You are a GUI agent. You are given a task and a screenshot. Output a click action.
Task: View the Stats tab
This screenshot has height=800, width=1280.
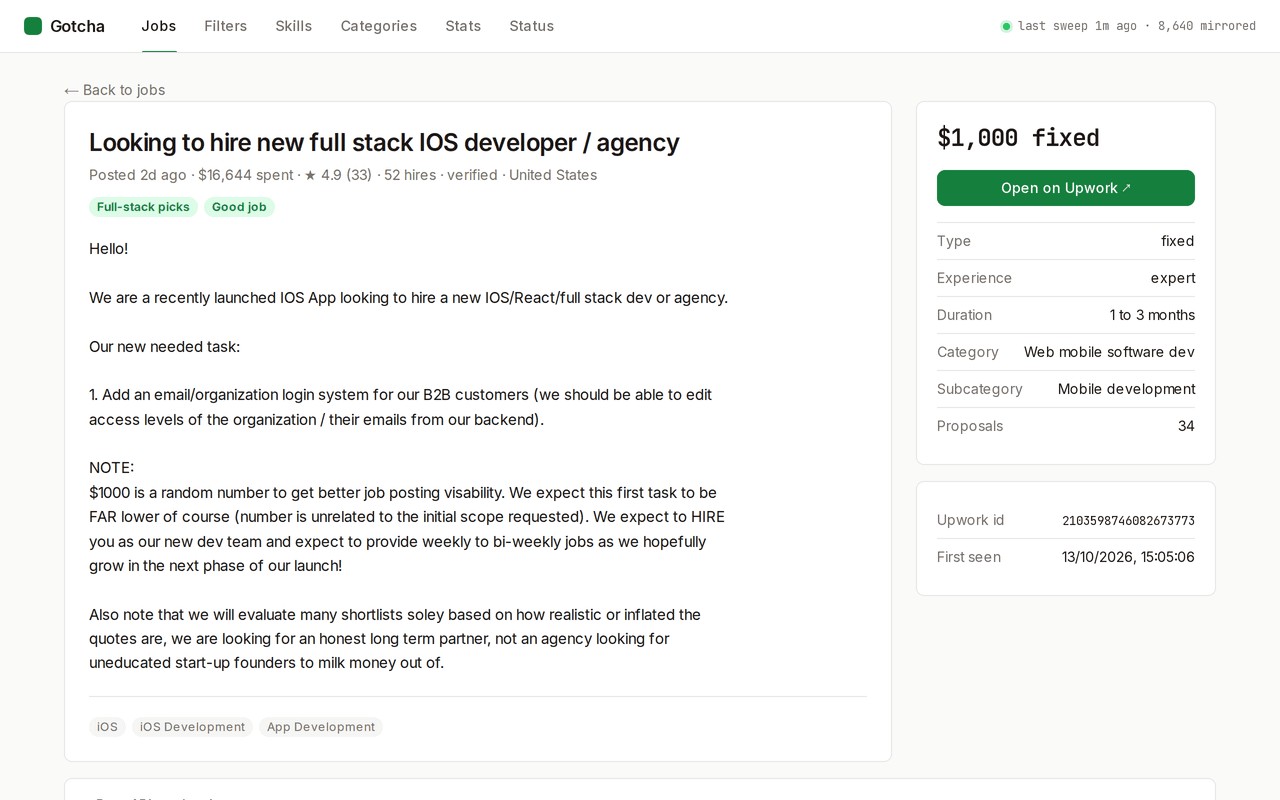click(x=463, y=26)
